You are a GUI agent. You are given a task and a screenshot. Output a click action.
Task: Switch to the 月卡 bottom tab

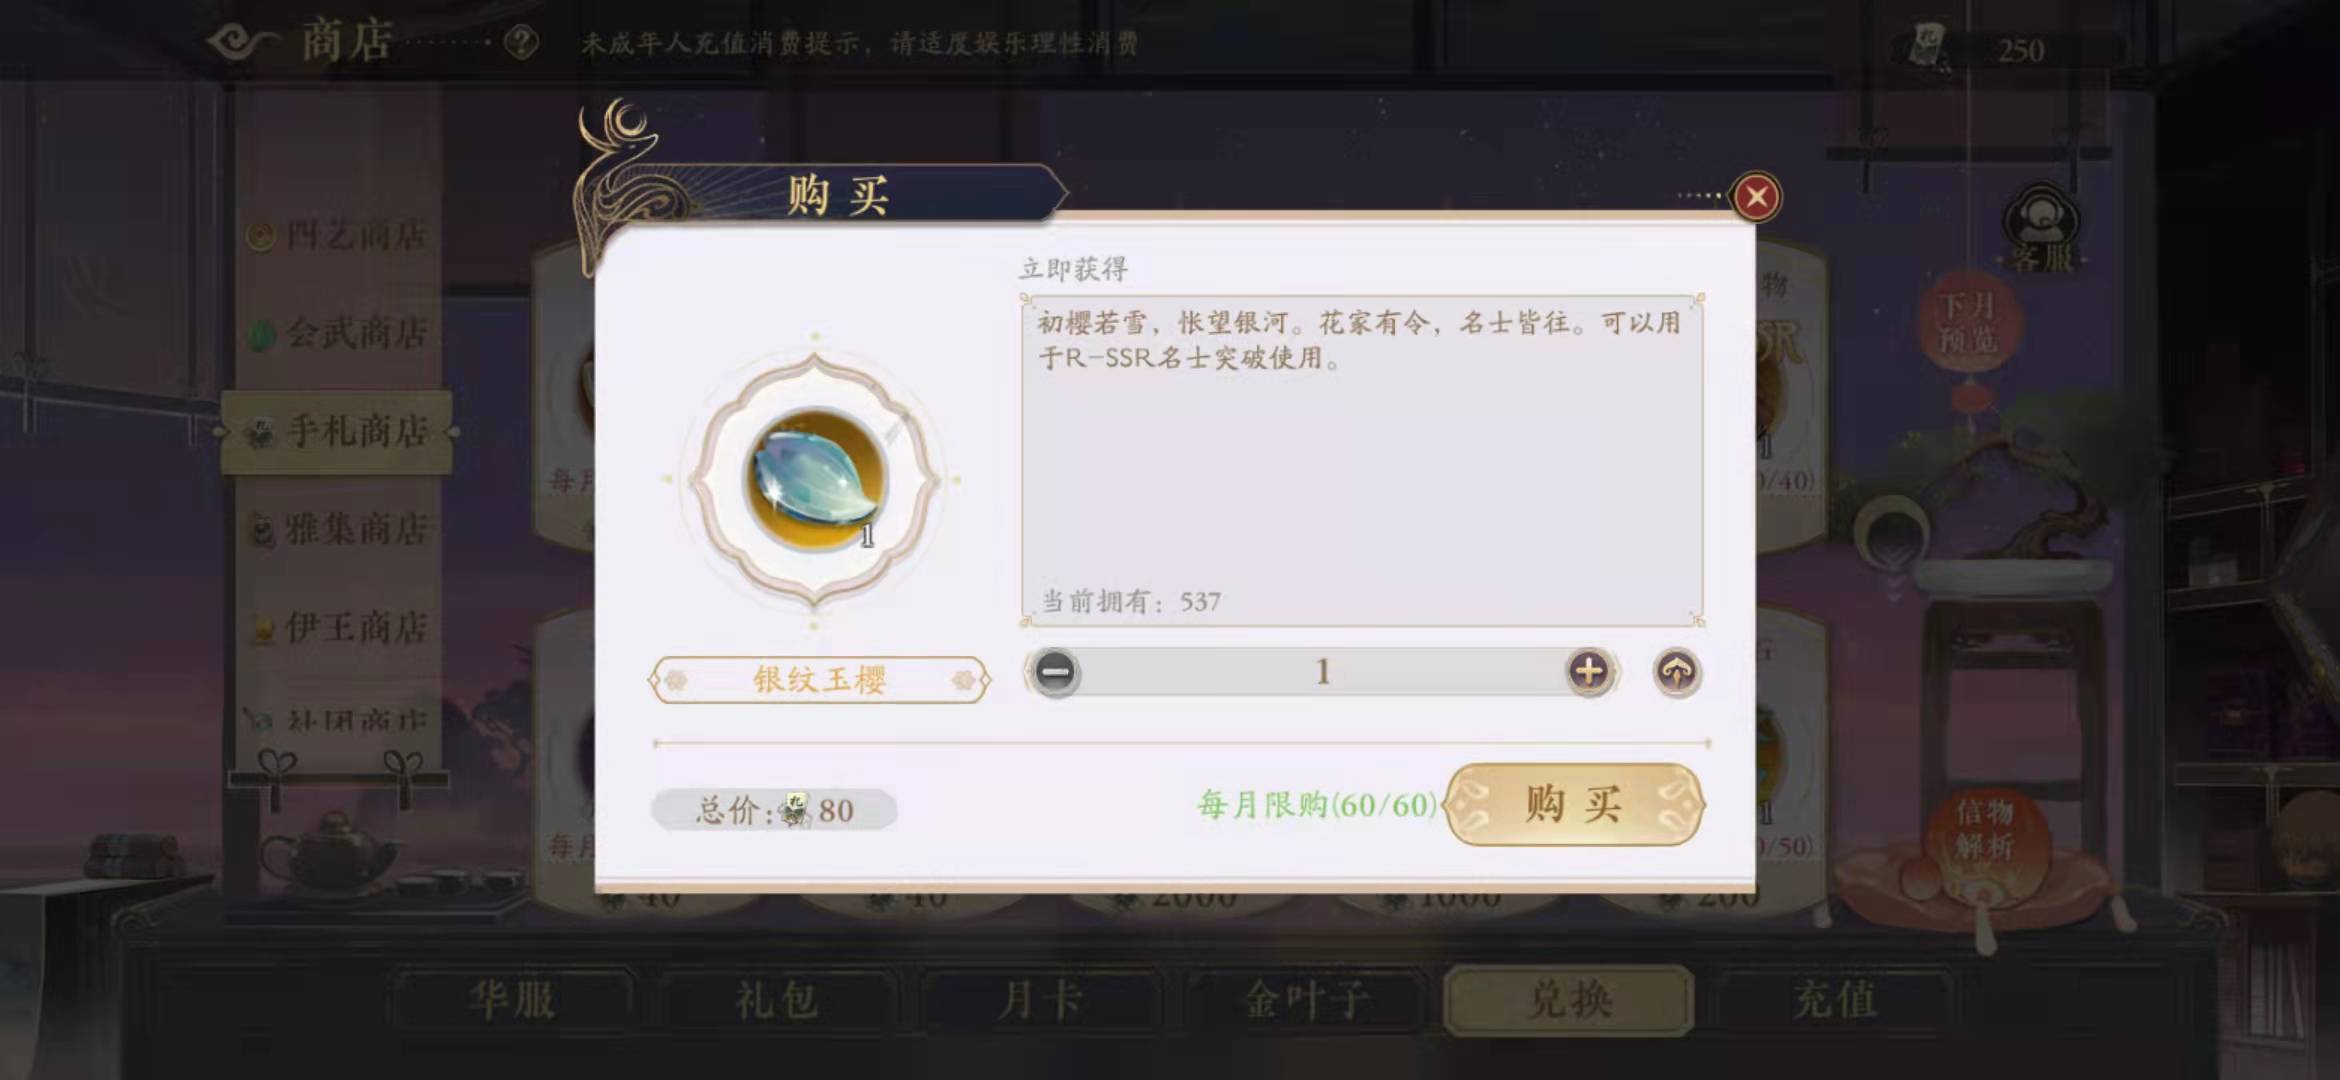[1040, 999]
